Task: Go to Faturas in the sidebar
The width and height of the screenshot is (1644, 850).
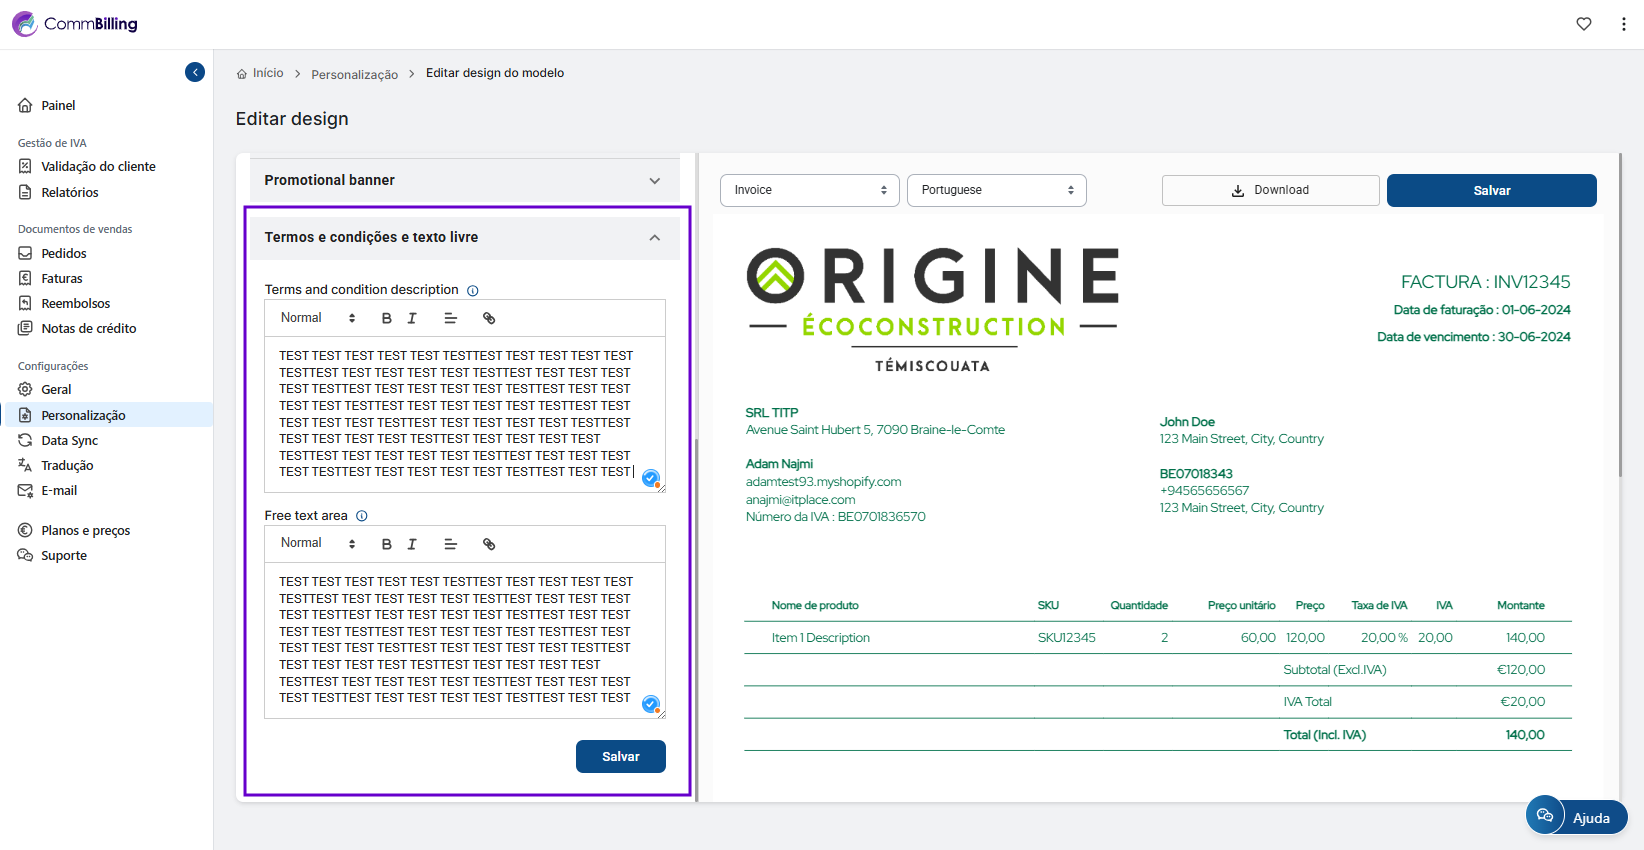Action: coord(62,279)
